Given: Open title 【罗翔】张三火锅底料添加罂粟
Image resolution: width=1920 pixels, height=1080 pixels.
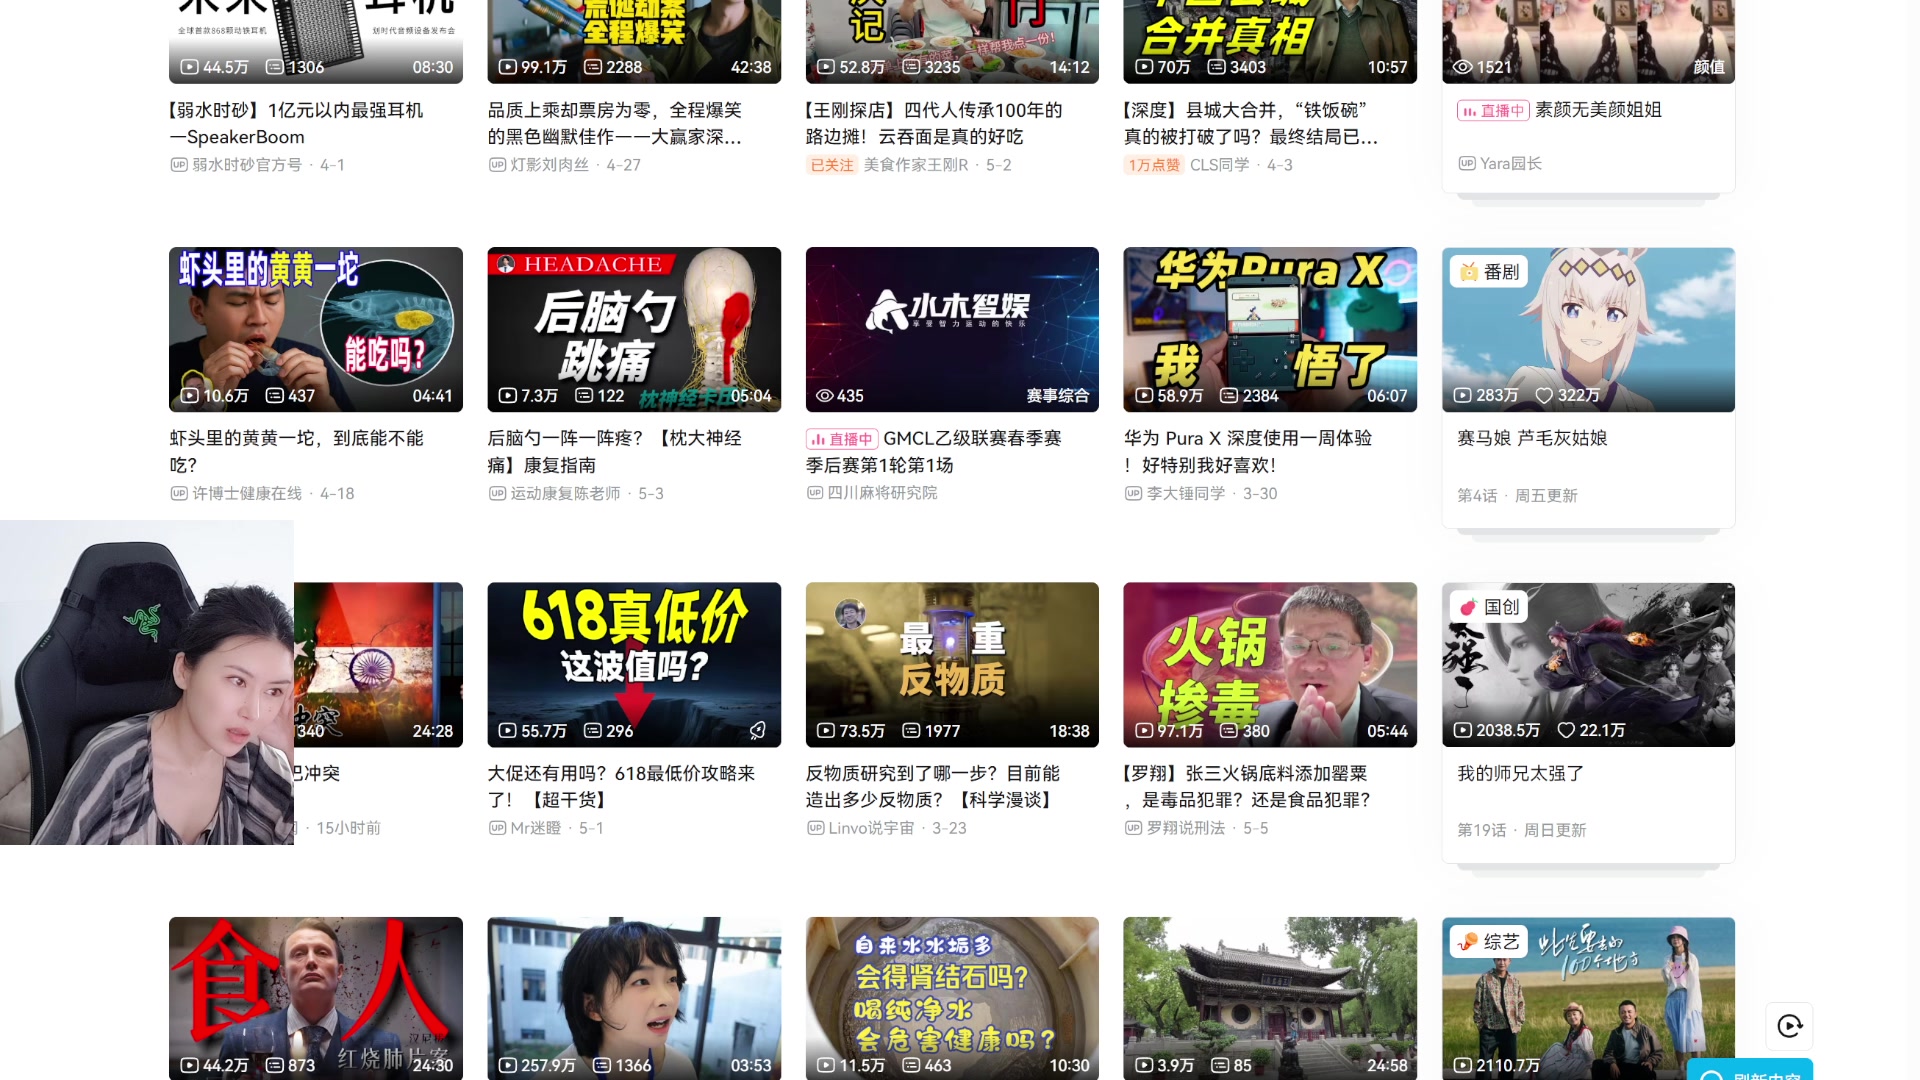Looking at the screenshot, I should click(1247, 787).
